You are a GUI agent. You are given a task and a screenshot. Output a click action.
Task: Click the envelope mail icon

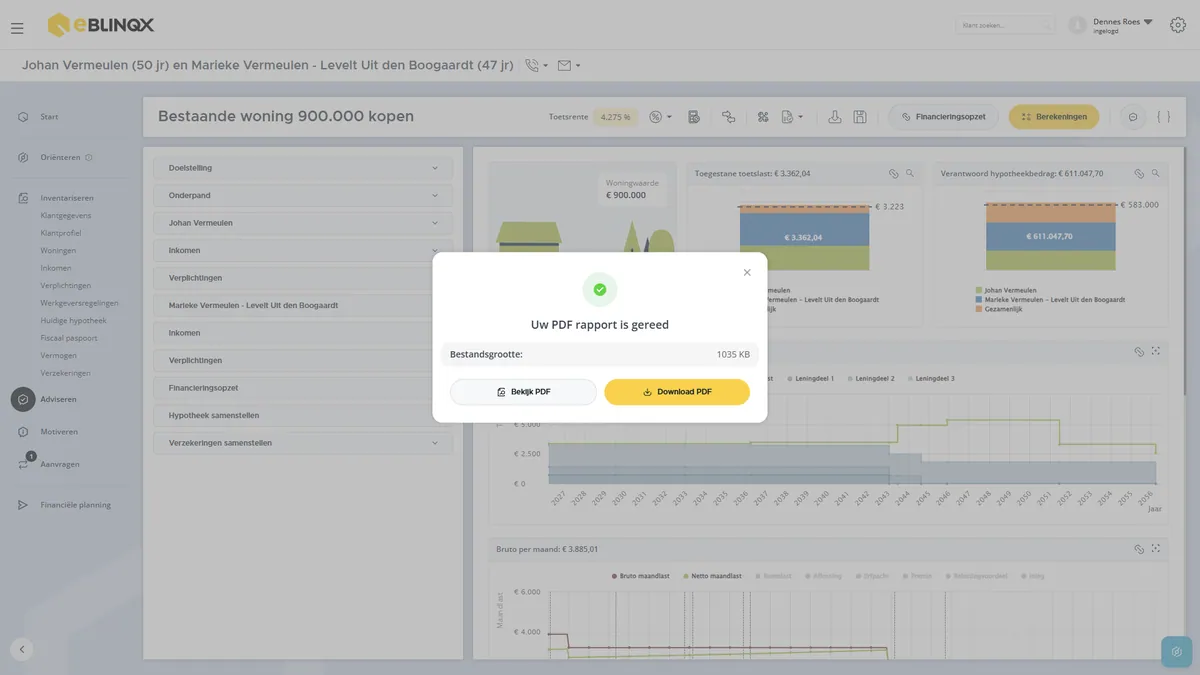pyautogui.click(x=564, y=66)
